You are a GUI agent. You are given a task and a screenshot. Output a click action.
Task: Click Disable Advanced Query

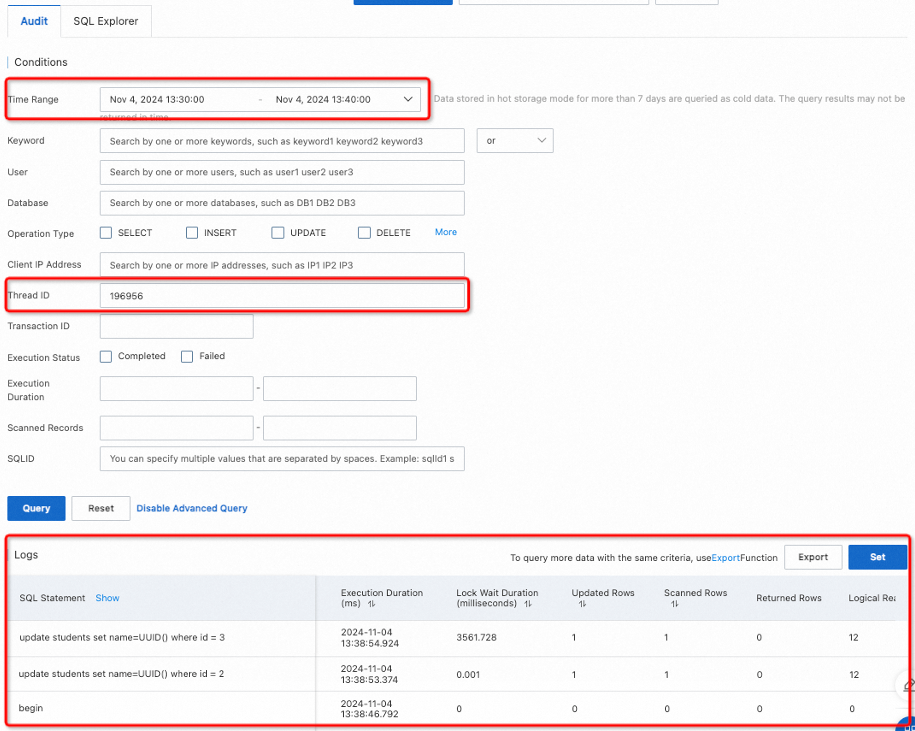coord(192,508)
